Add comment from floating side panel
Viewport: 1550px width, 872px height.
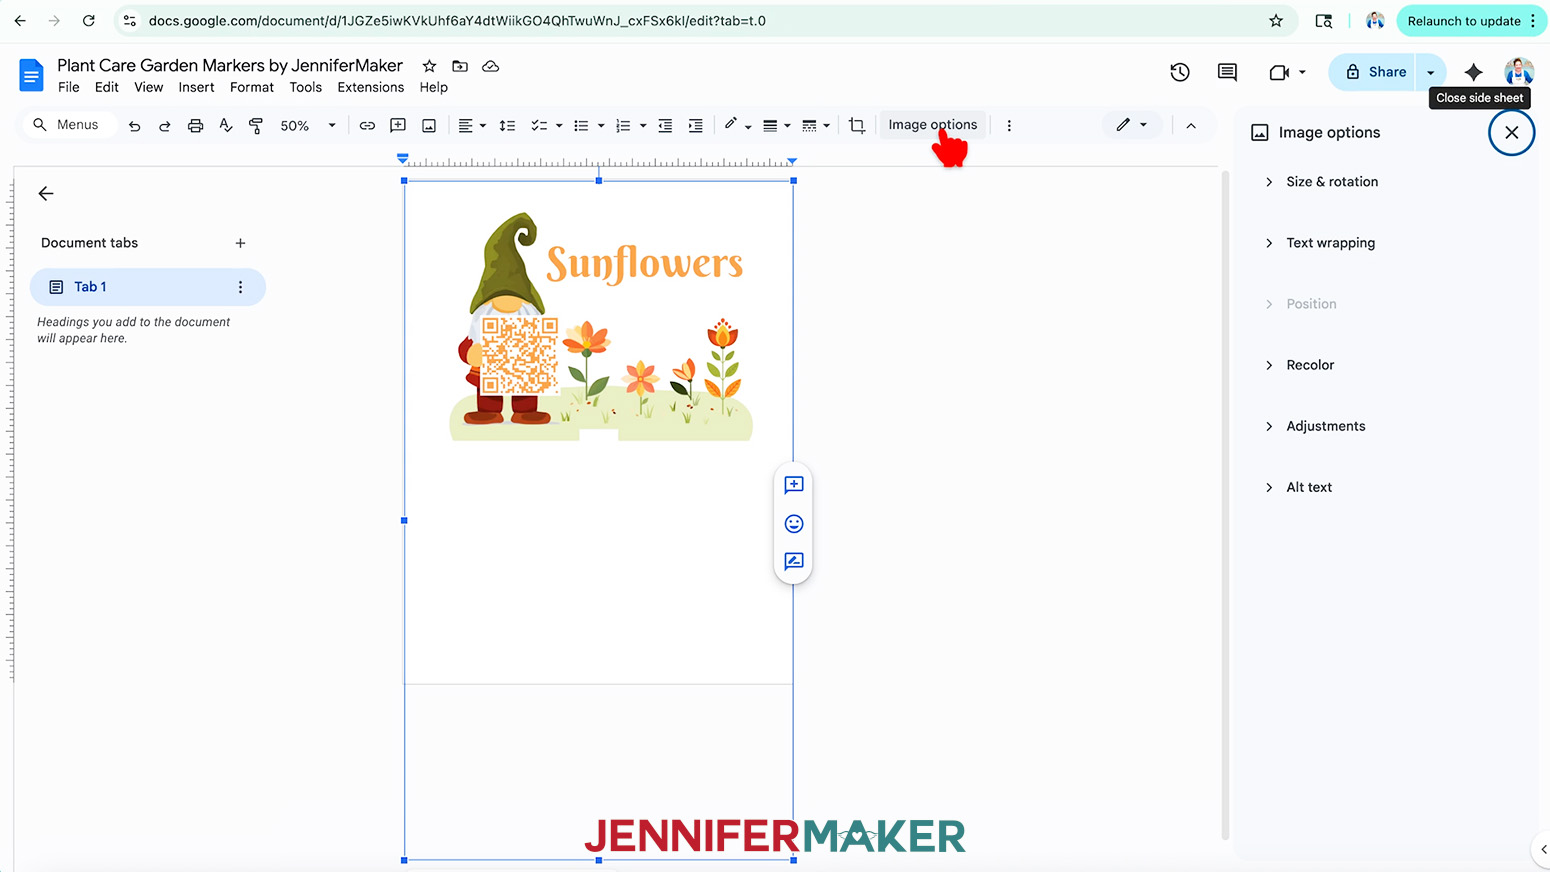(x=794, y=485)
